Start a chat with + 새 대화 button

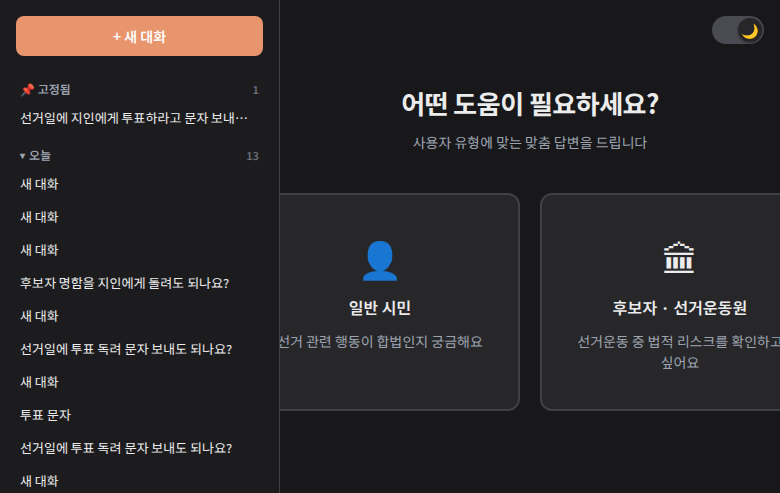[139, 36]
